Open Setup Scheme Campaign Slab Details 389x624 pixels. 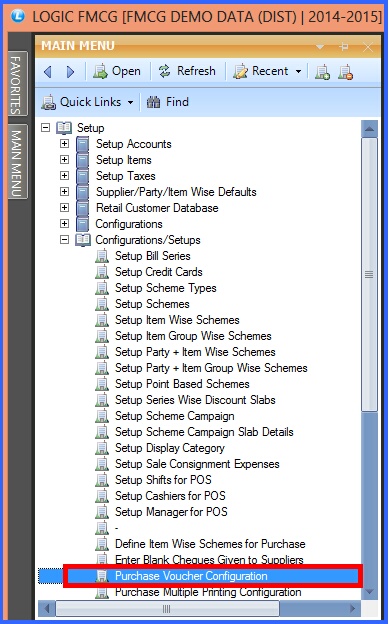(x=204, y=432)
